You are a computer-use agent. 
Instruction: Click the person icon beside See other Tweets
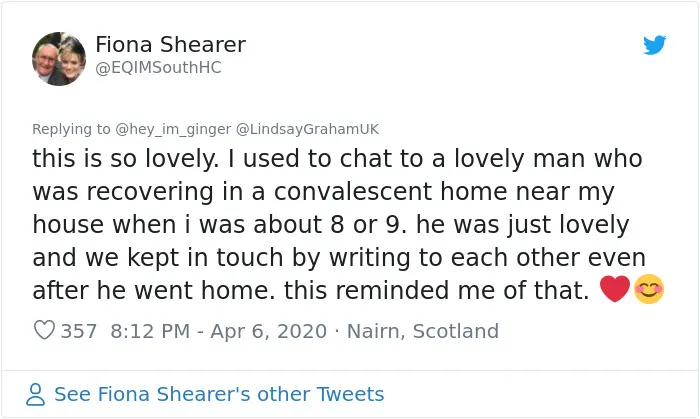click(x=35, y=394)
